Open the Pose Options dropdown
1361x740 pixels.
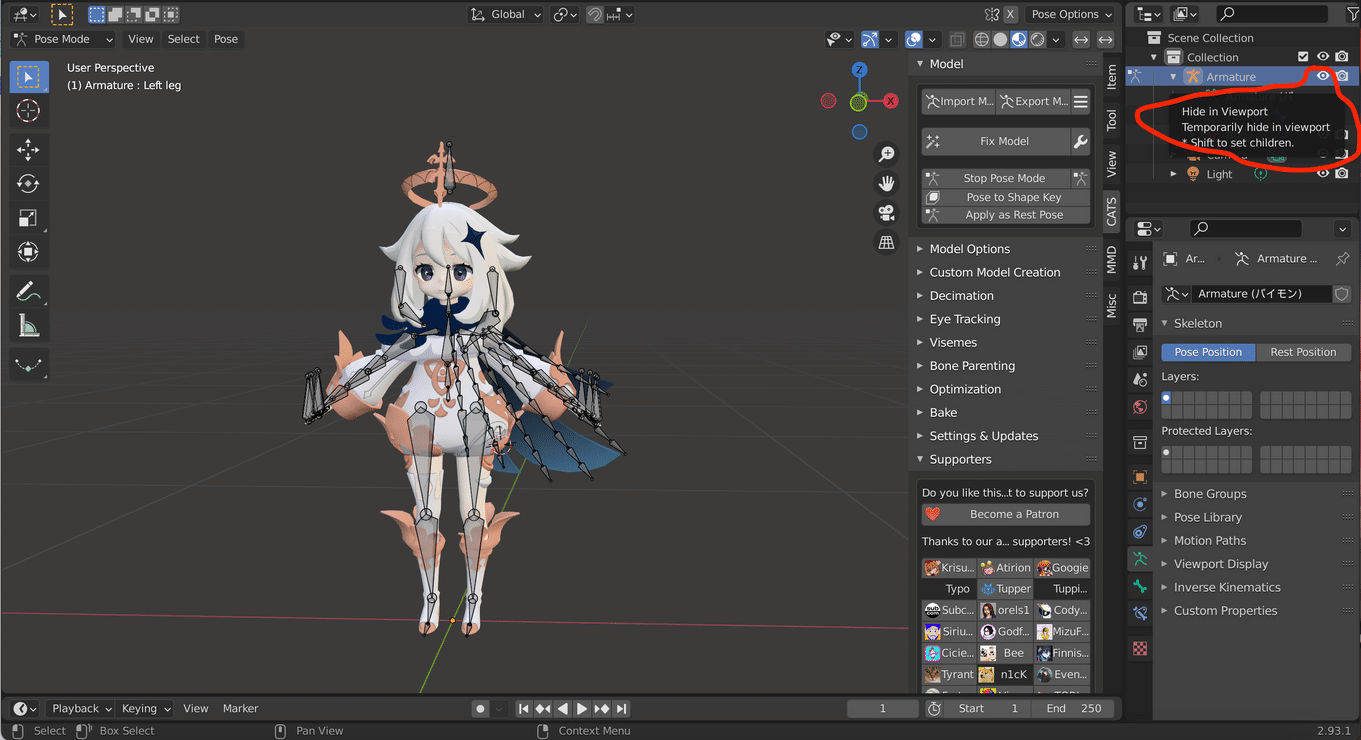1070,13
